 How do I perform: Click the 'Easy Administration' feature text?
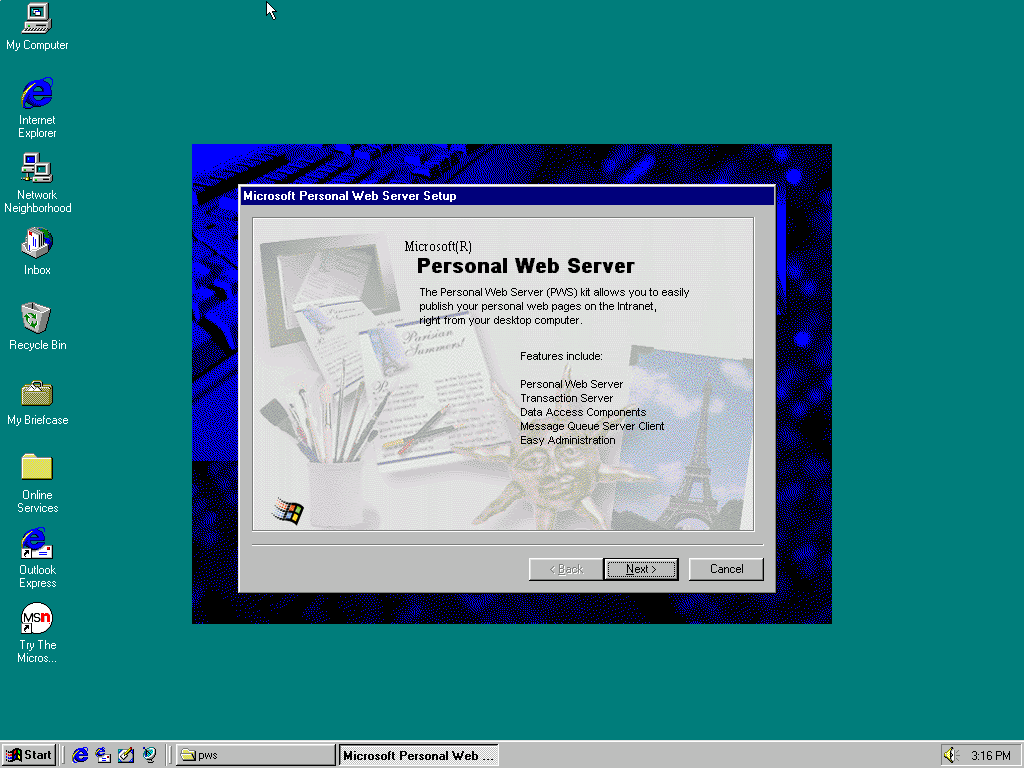568,440
